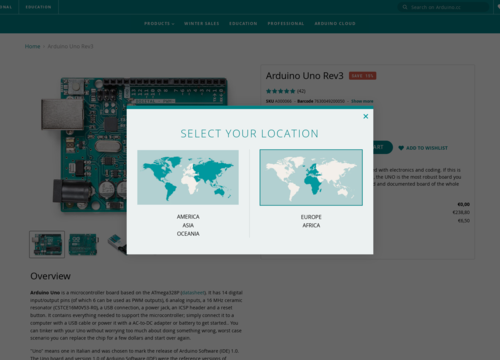Screen dimensions: 500x360
Task: Click the SKU A000066 text
Action: click(279, 101)
